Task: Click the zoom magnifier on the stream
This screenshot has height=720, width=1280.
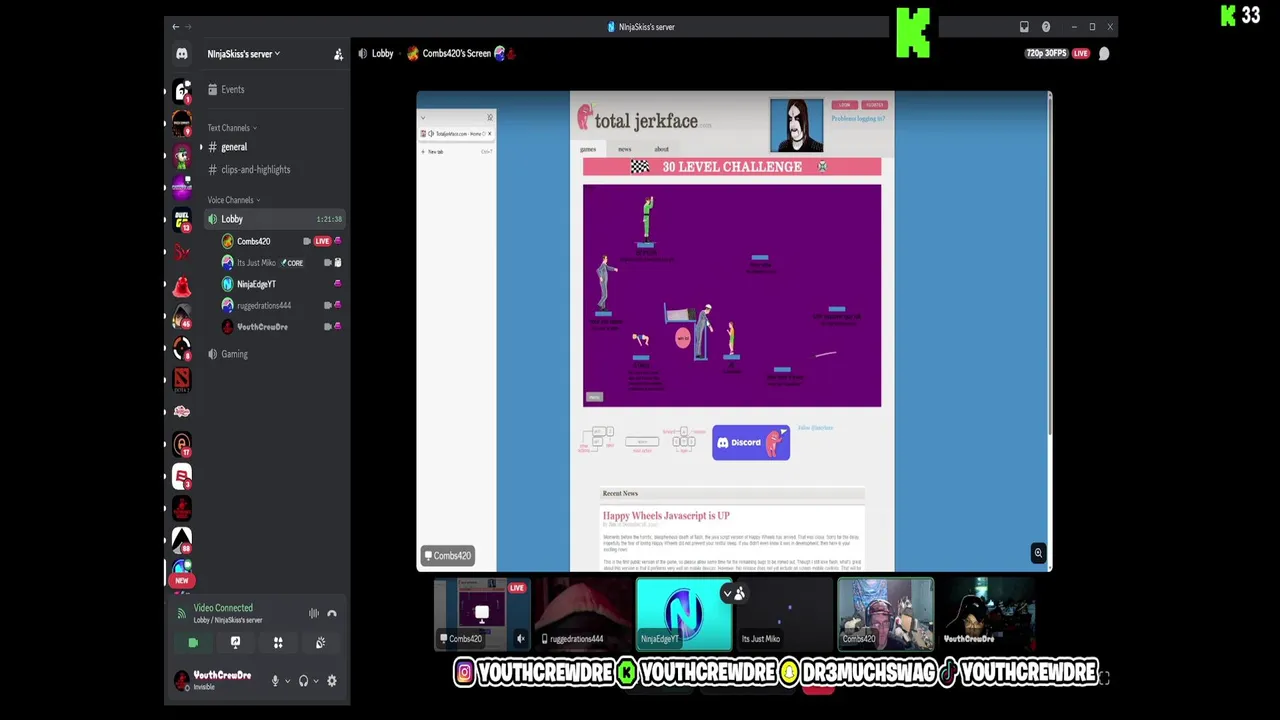Action: click(1038, 553)
